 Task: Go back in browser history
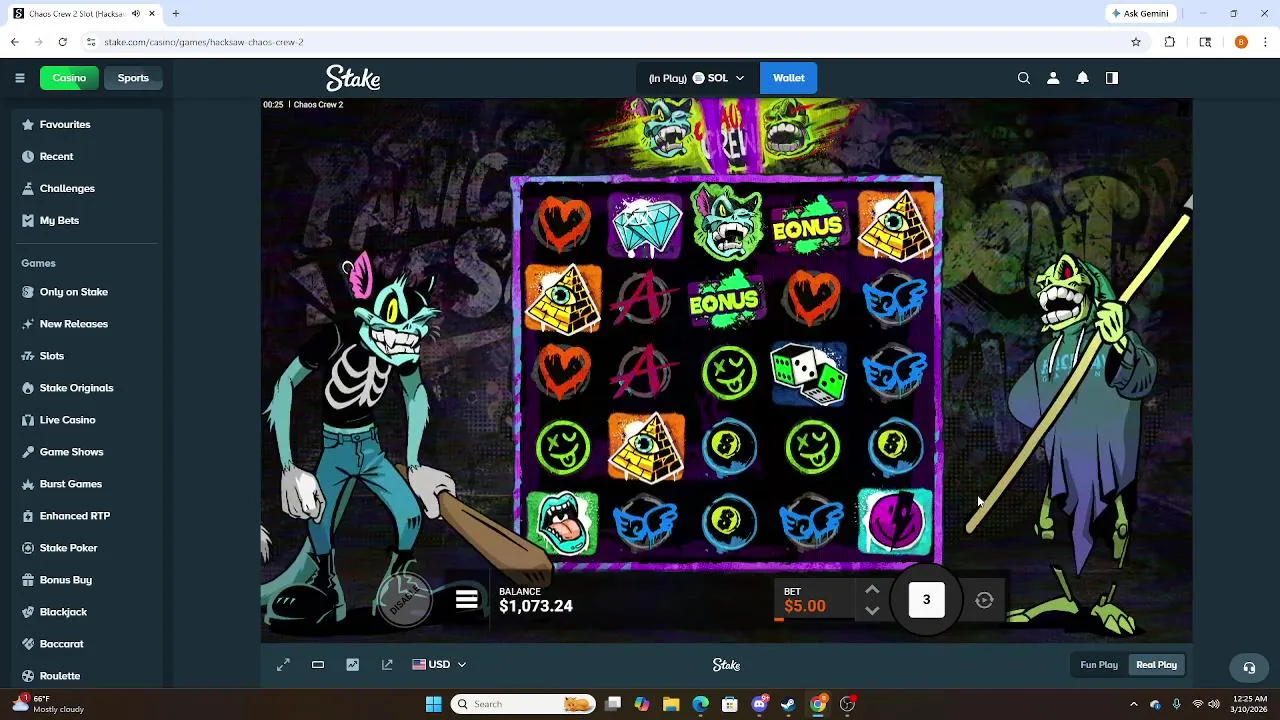(x=15, y=42)
